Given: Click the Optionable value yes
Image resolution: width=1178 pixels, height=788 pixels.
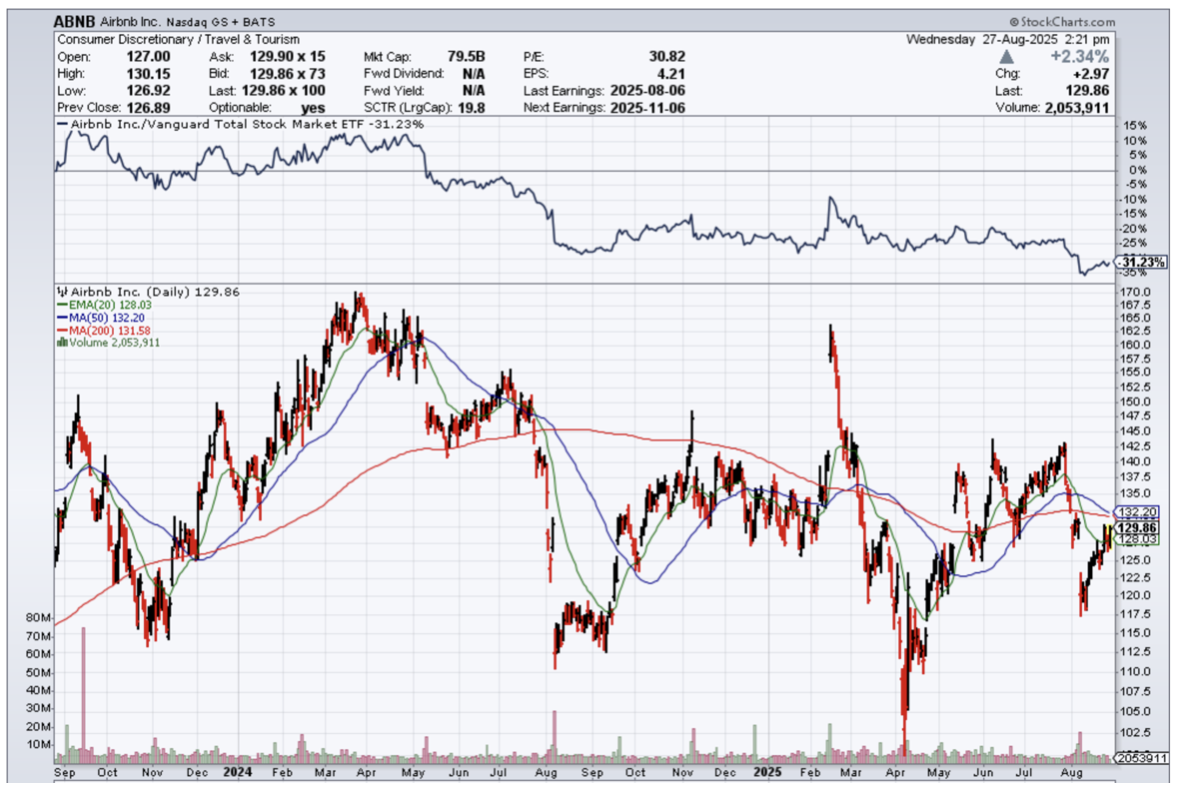Looking at the screenshot, I should tap(313, 107).
